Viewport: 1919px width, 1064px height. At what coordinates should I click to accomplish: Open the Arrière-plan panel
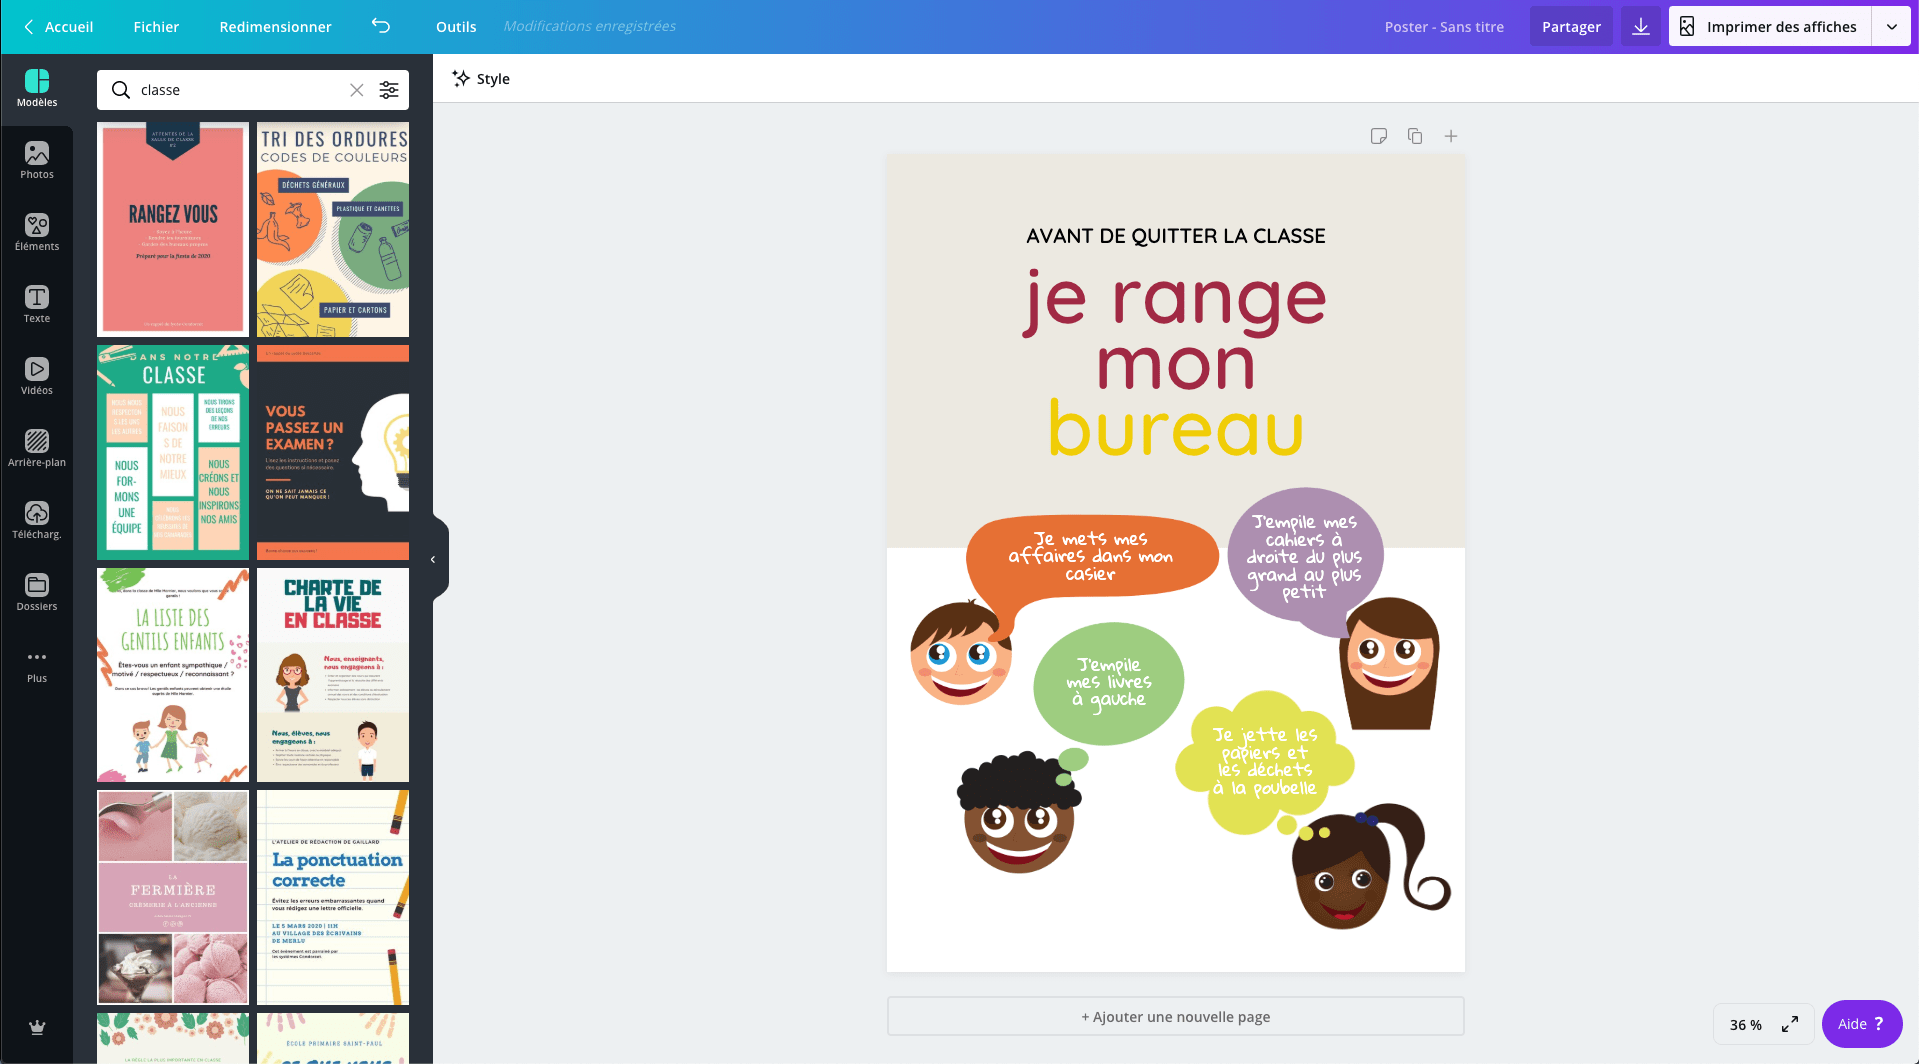37,449
